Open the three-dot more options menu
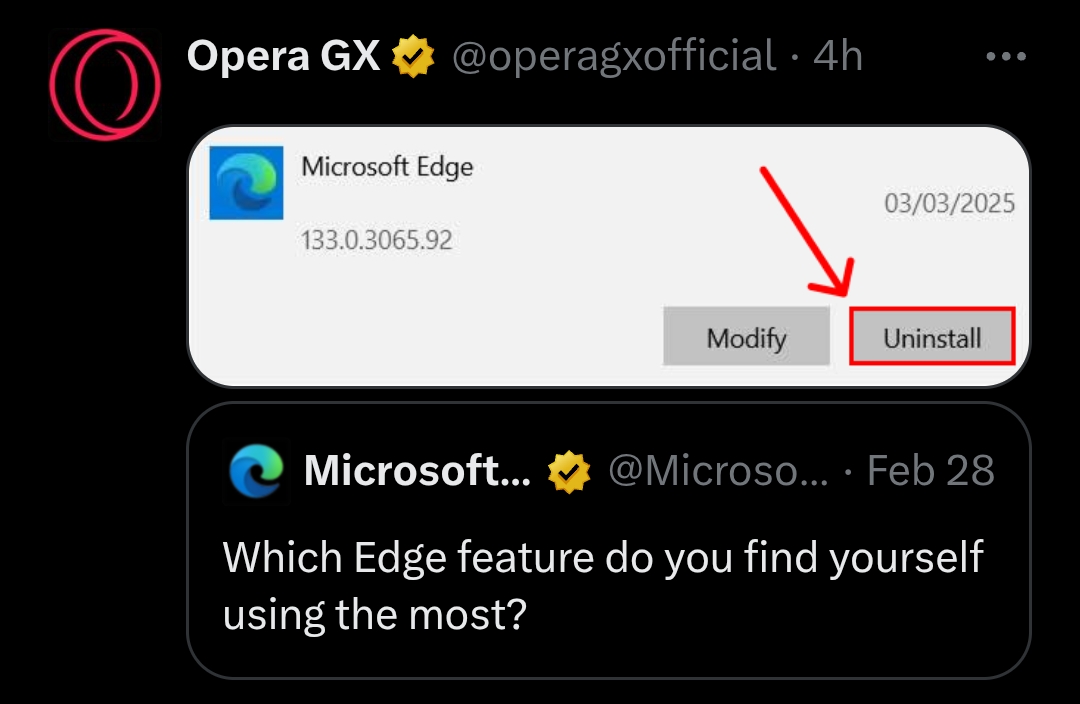Image resolution: width=1080 pixels, height=704 pixels. click(1006, 57)
